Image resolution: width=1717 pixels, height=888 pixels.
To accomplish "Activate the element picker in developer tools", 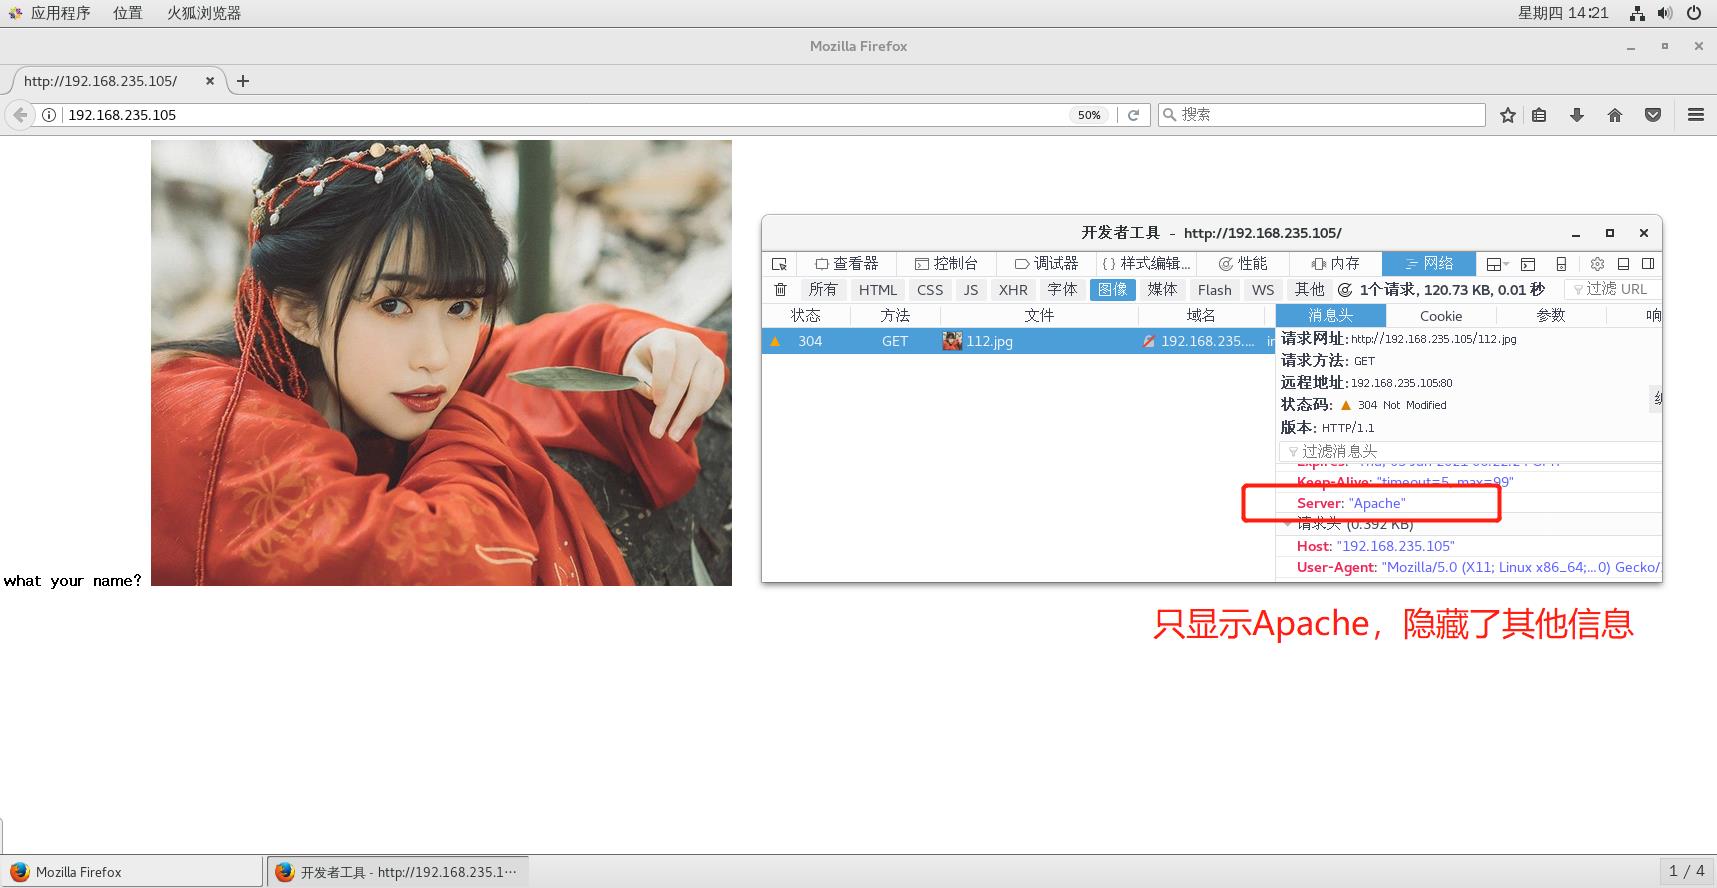I will 779,264.
